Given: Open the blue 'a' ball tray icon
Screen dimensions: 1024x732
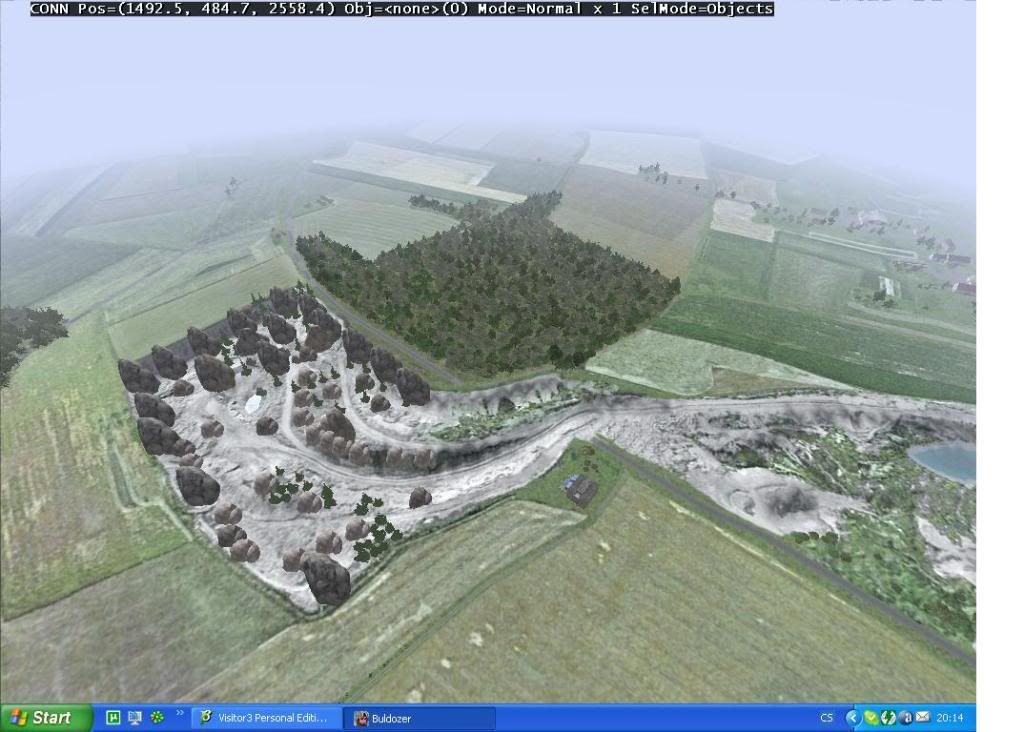Looking at the screenshot, I should pyautogui.click(x=904, y=718).
